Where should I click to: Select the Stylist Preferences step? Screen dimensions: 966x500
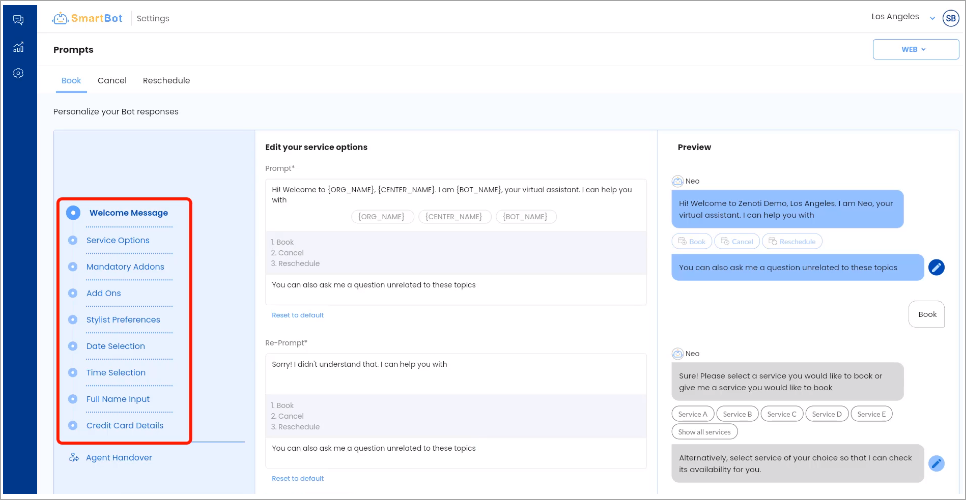123,320
